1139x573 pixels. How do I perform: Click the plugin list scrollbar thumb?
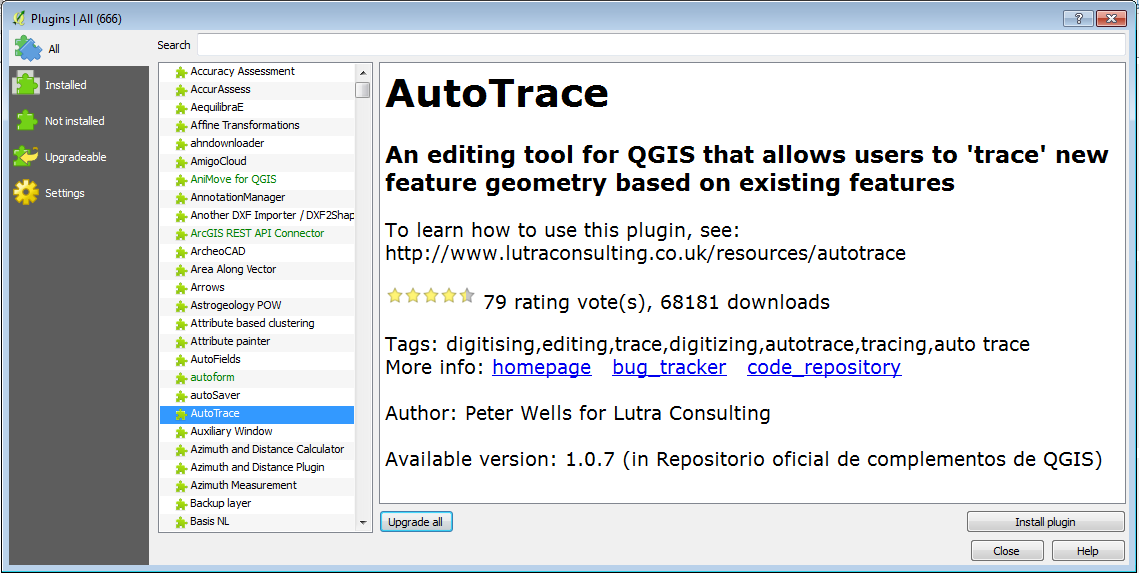(x=362, y=90)
